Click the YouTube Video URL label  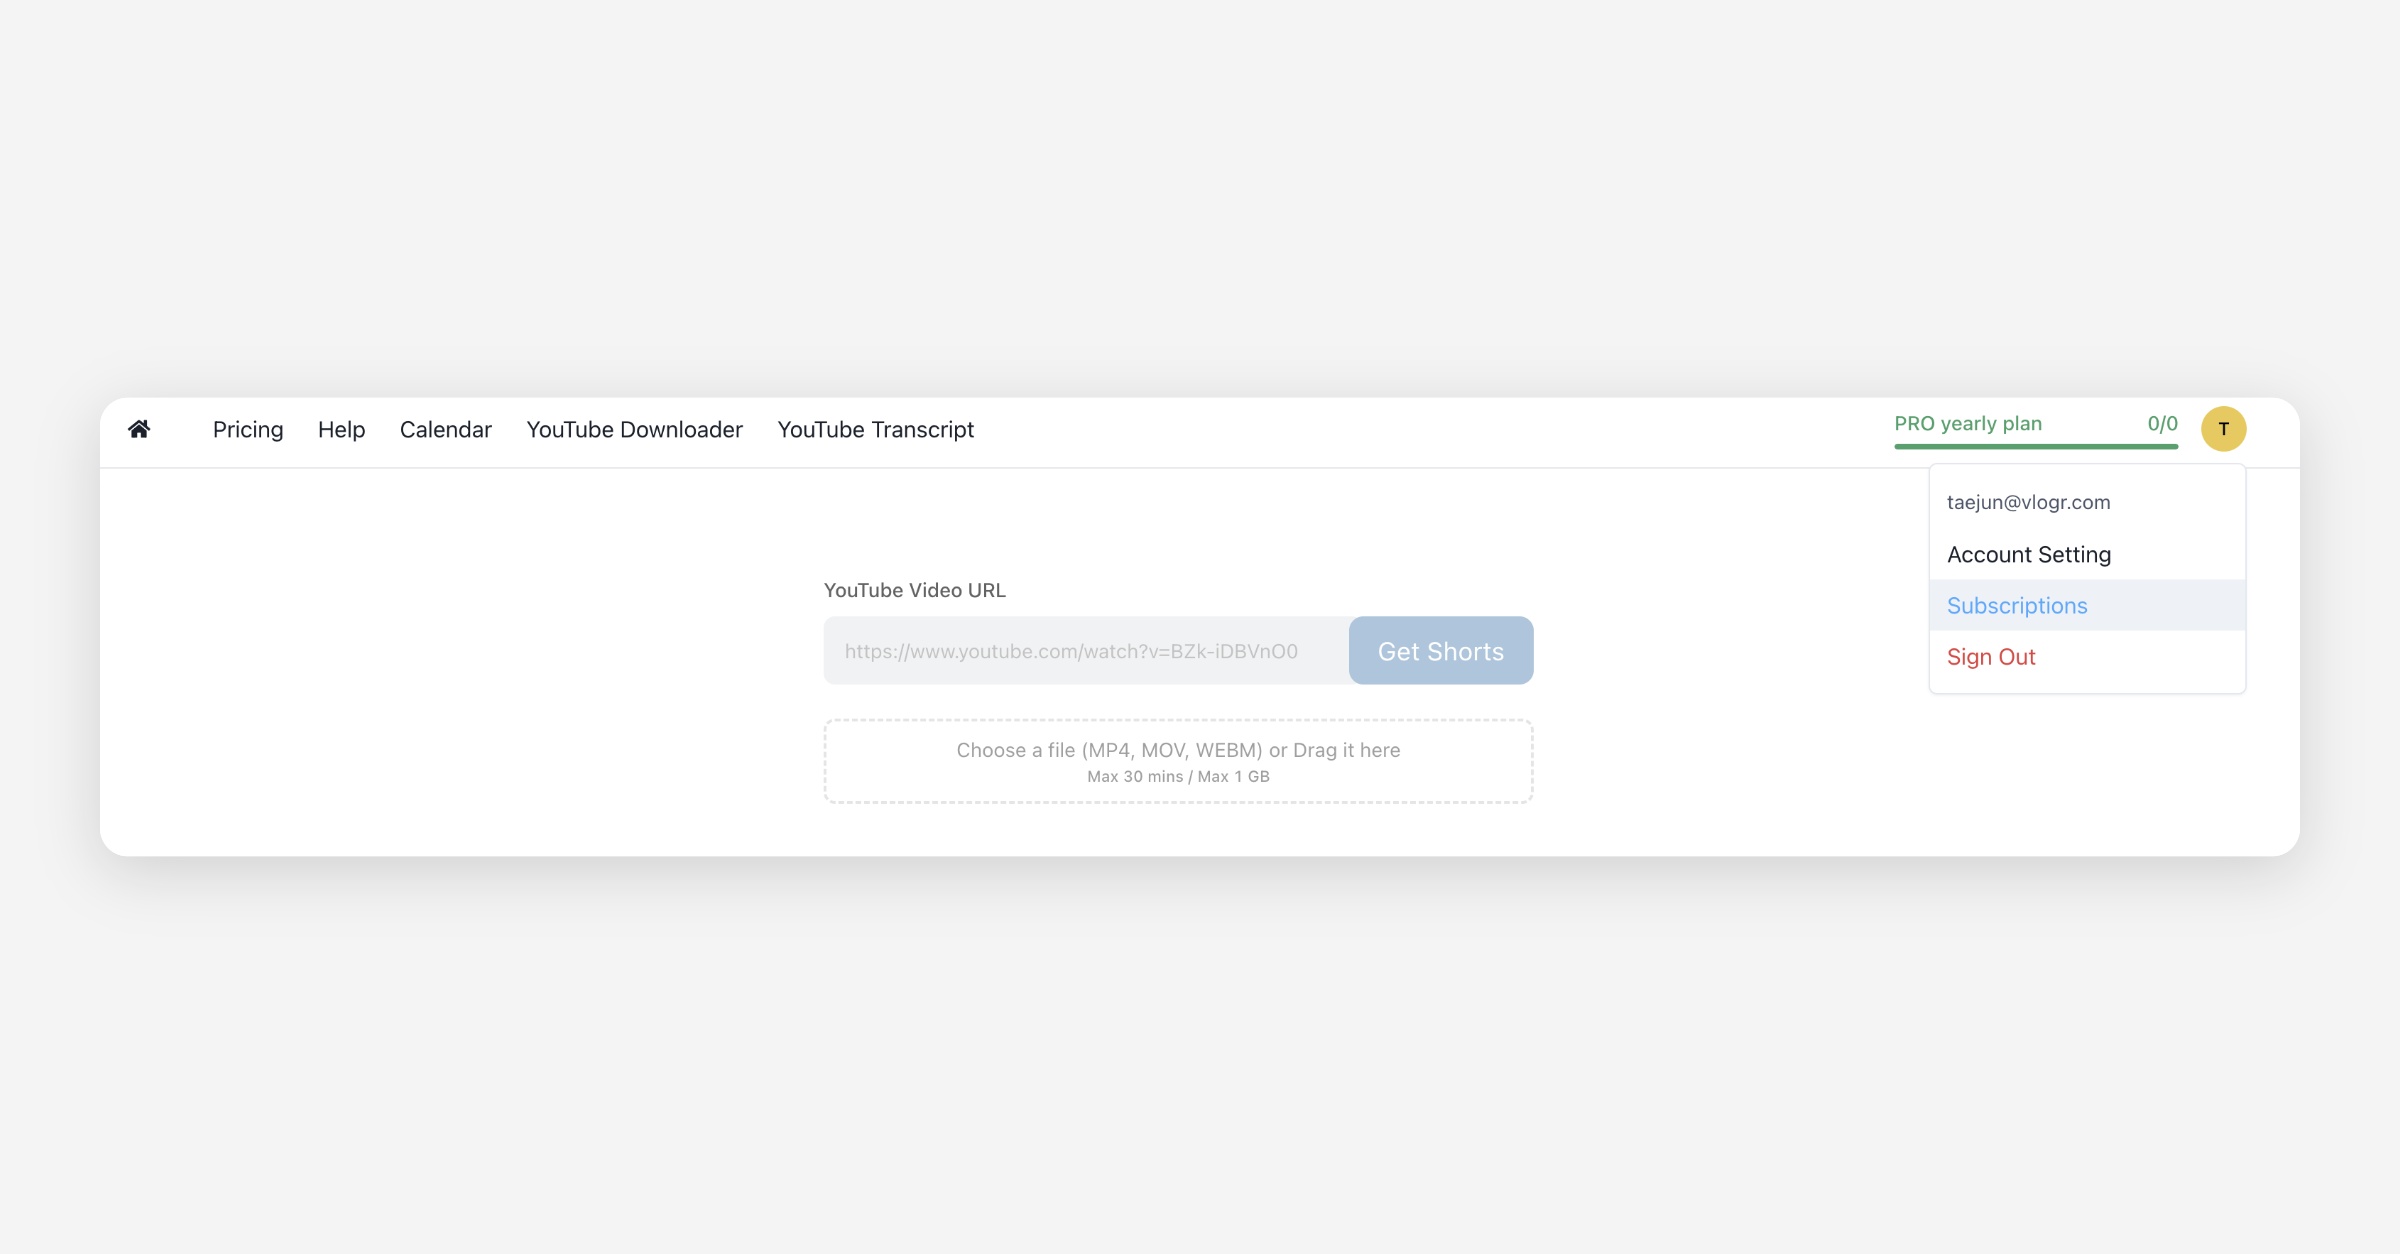[914, 590]
